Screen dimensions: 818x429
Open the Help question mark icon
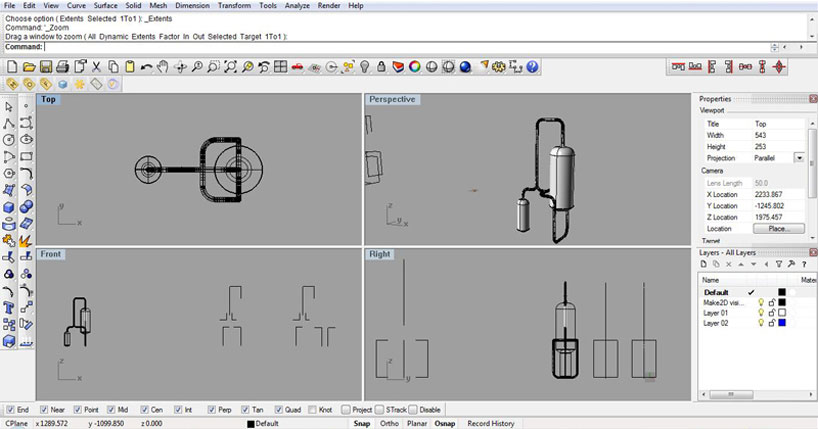(x=533, y=67)
